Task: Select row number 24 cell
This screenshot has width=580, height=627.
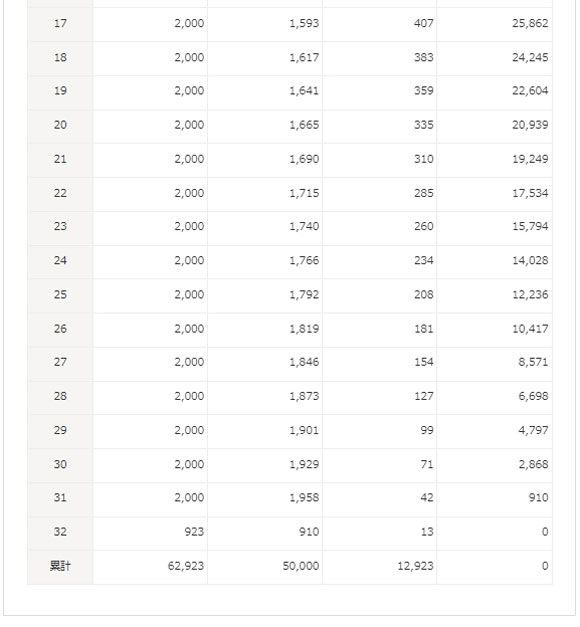Action: (60, 261)
